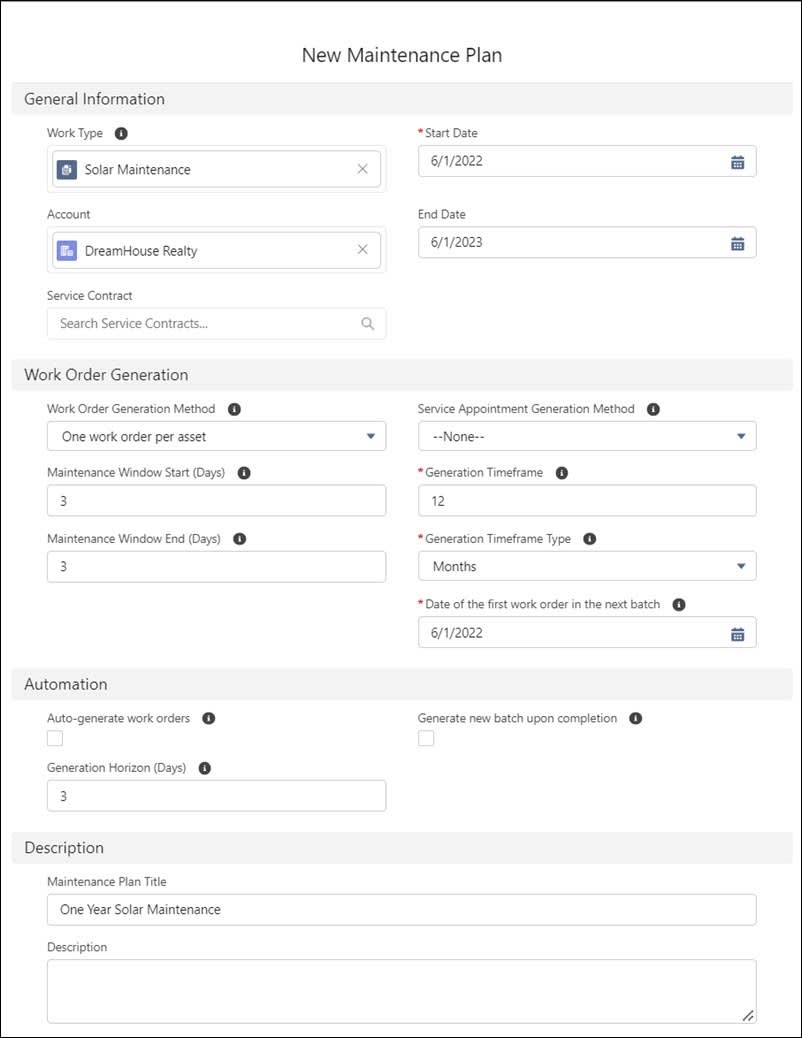
Task: Open the Start Date calendar picker
Action: 737,160
